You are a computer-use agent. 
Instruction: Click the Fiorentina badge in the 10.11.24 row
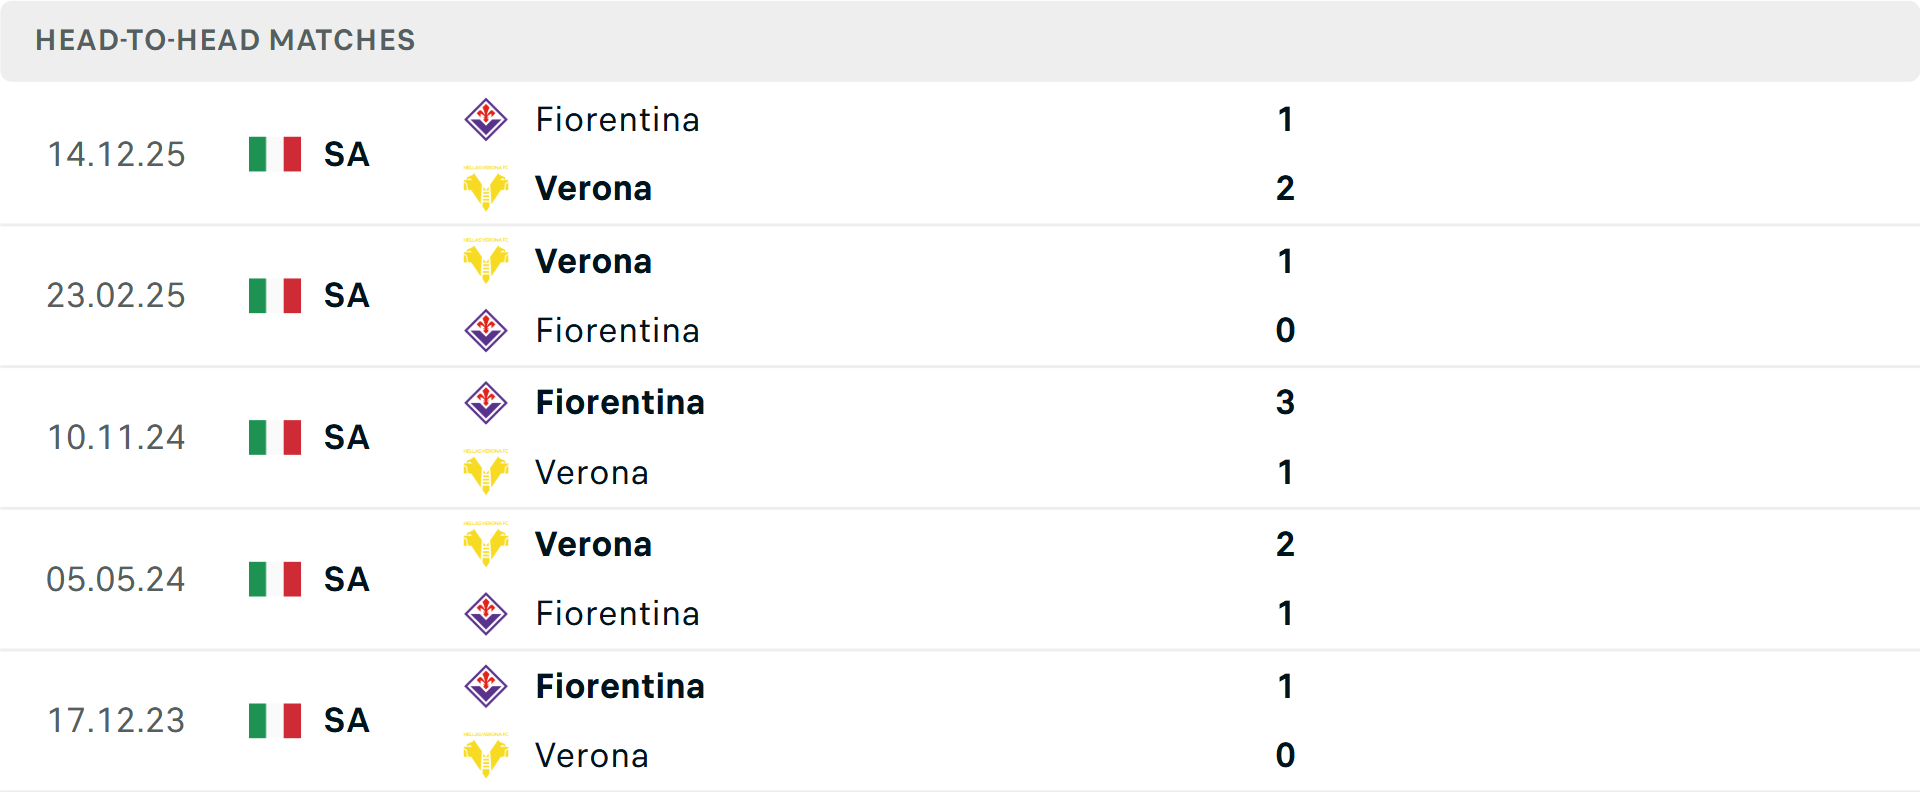[486, 402]
